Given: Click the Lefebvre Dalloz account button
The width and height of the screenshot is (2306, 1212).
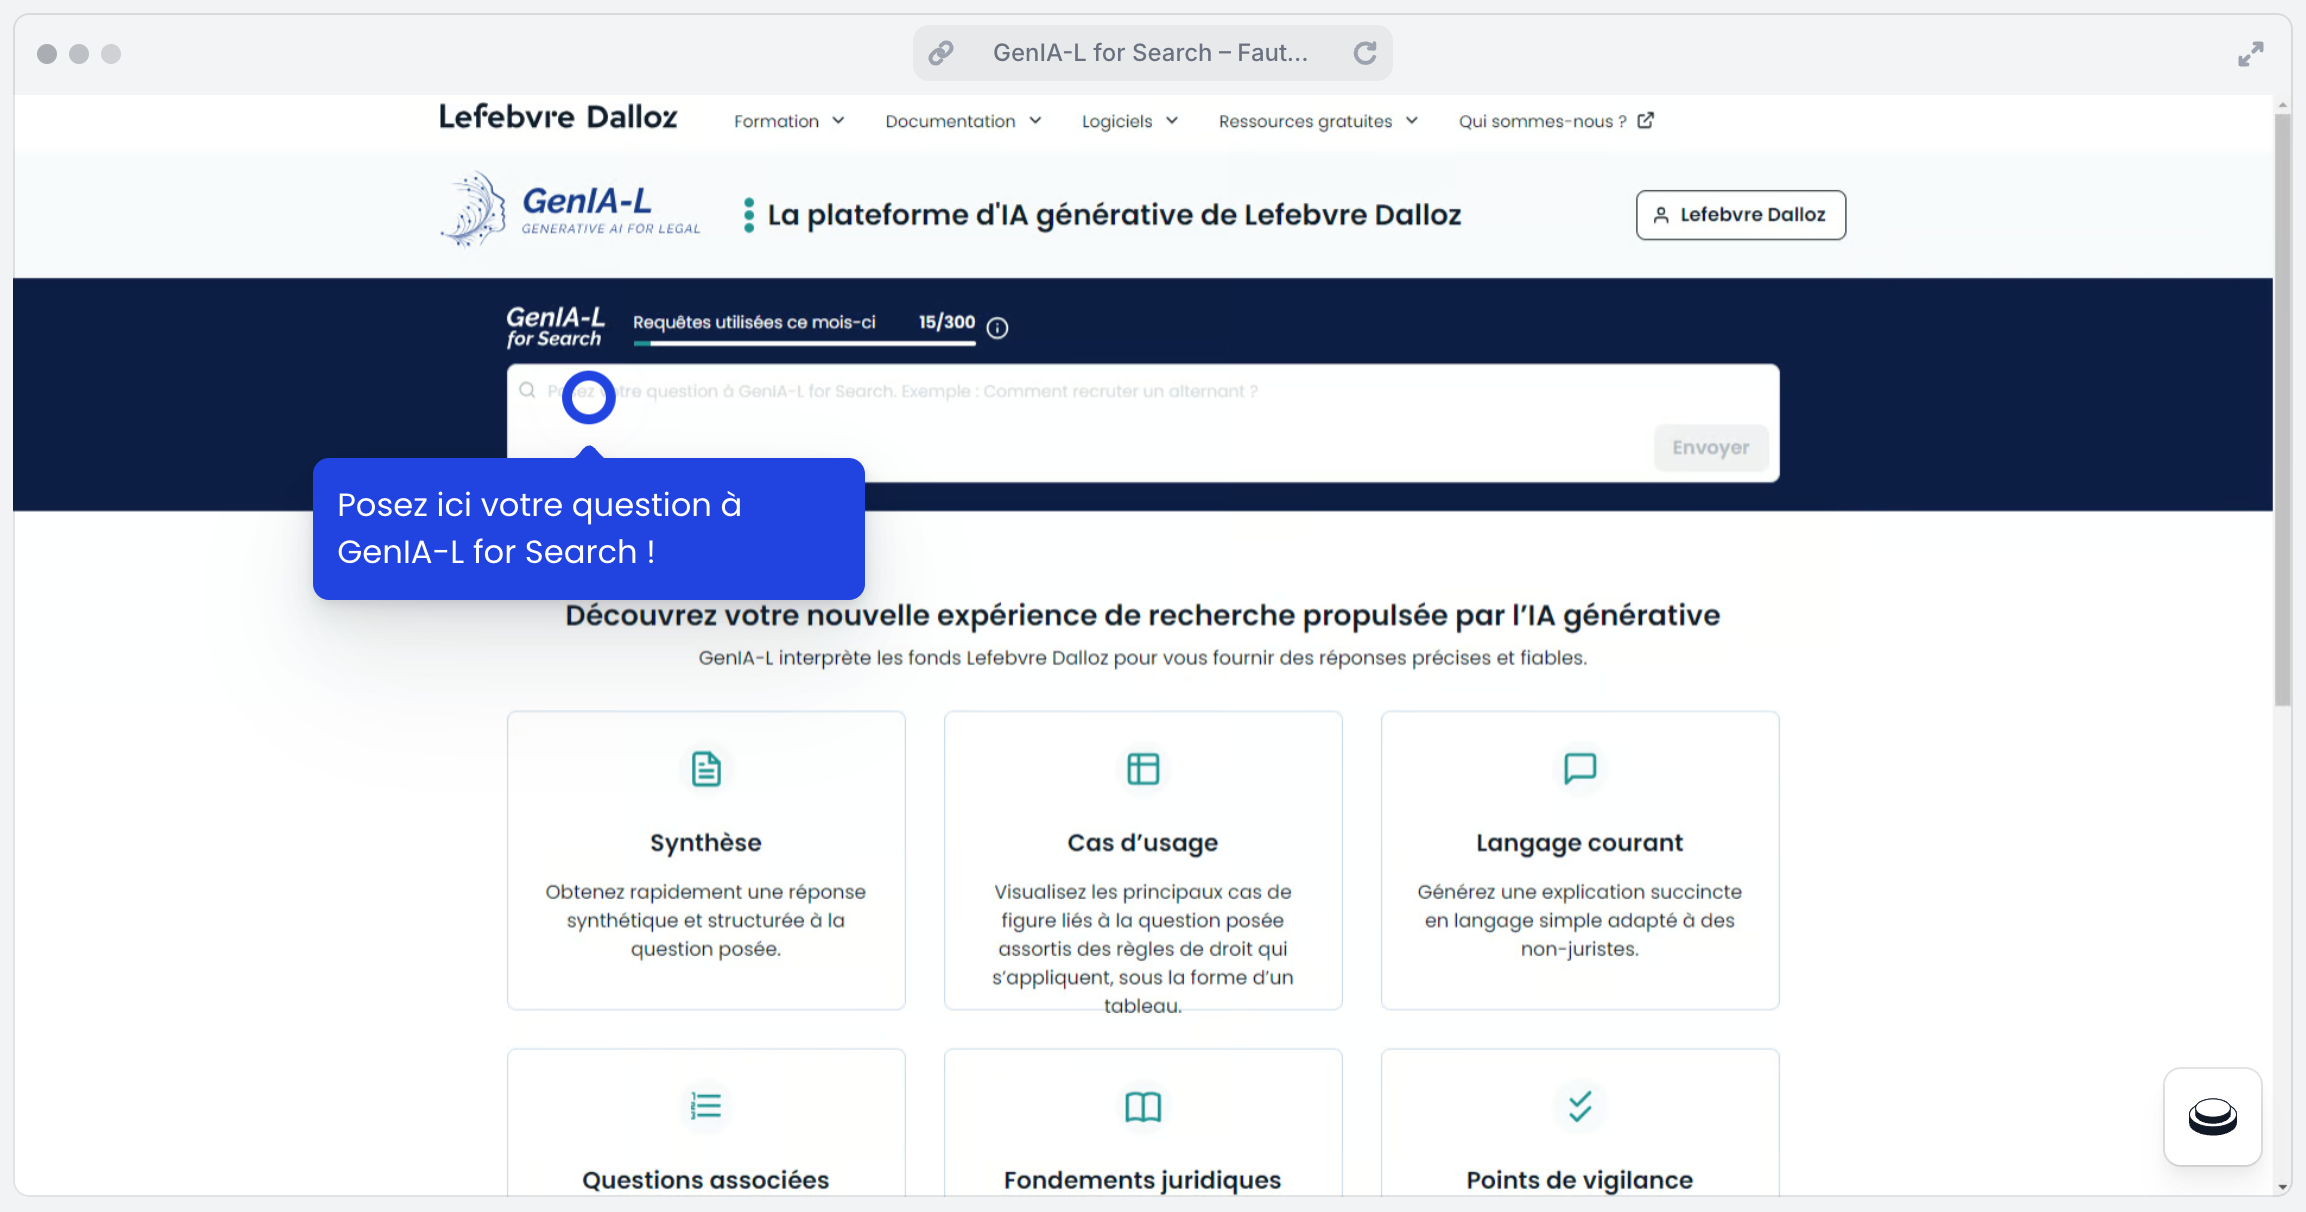Looking at the screenshot, I should pos(1740,215).
